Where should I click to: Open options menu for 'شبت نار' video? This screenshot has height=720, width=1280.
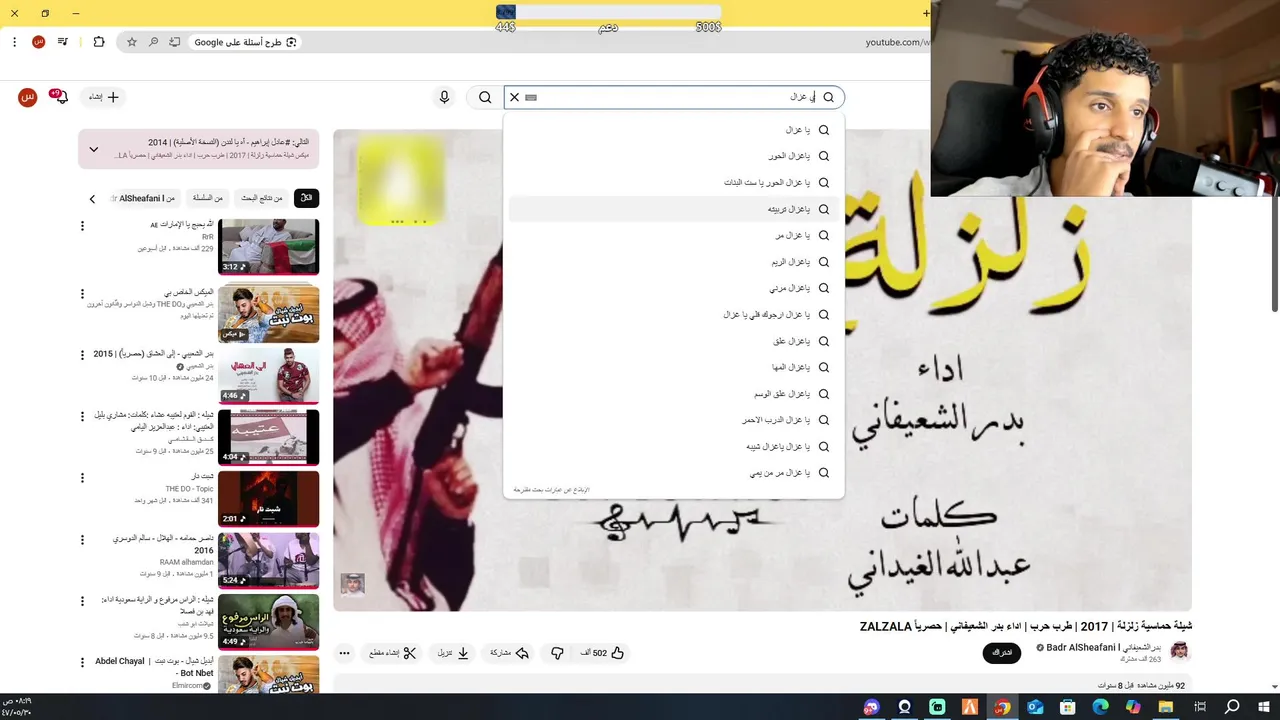[82, 477]
